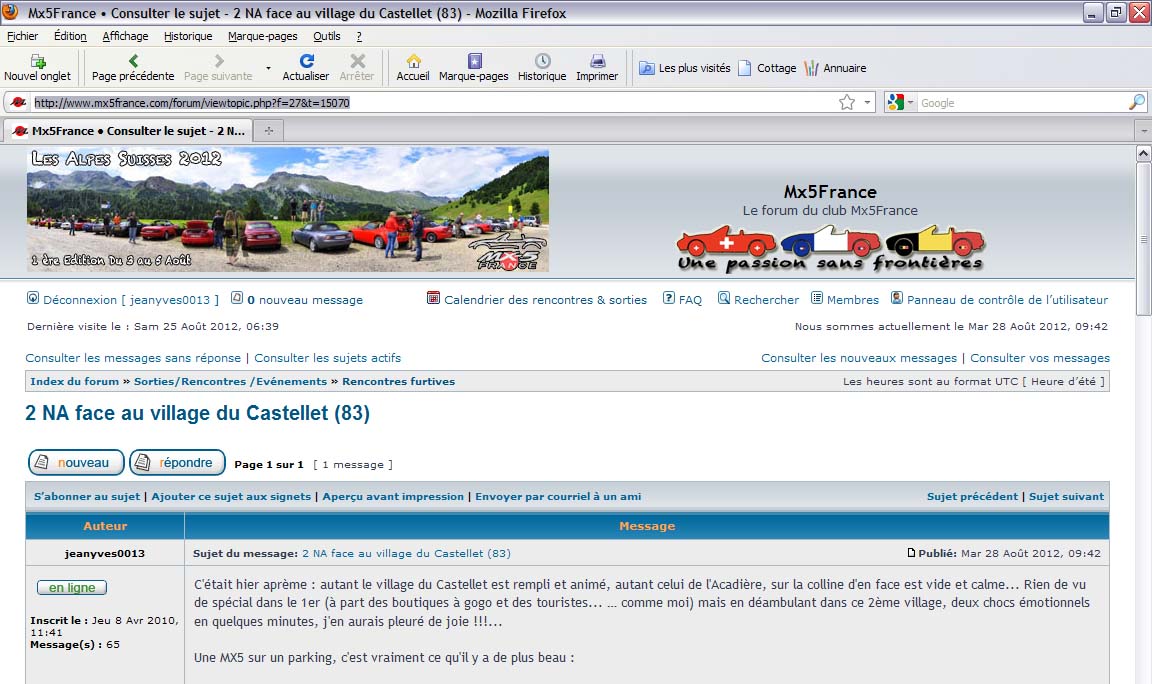Click Ajouter ce sujet aux signets
Image resolution: width=1152 pixels, height=684 pixels.
pyautogui.click(x=231, y=496)
